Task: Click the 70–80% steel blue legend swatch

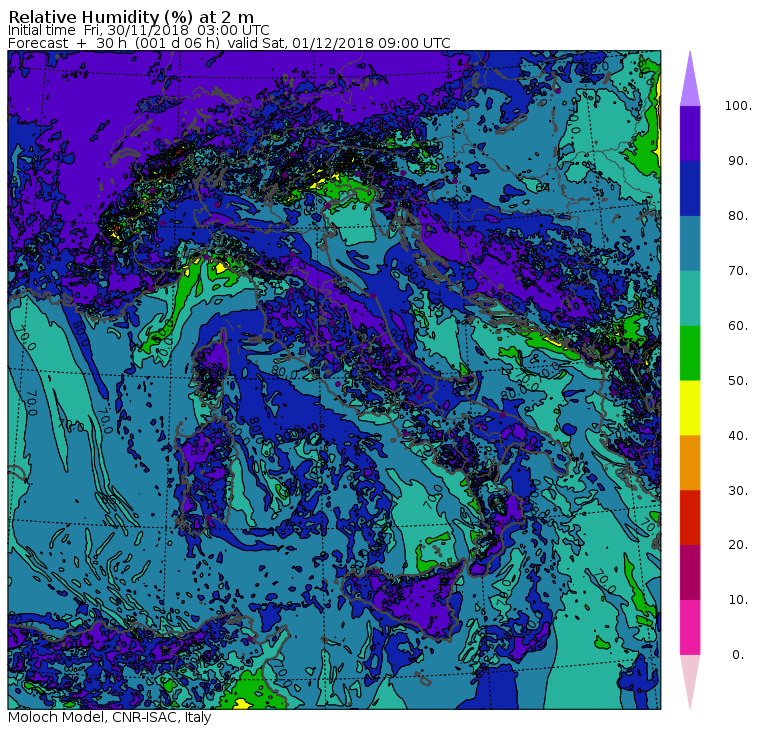Action: click(x=690, y=243)
